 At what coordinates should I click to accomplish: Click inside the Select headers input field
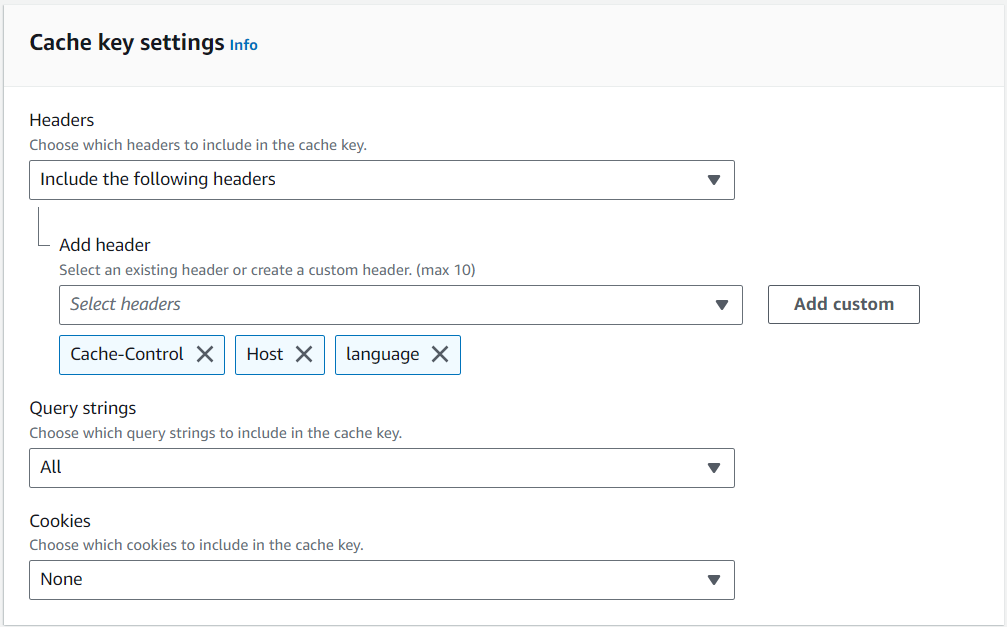[300, 304]
